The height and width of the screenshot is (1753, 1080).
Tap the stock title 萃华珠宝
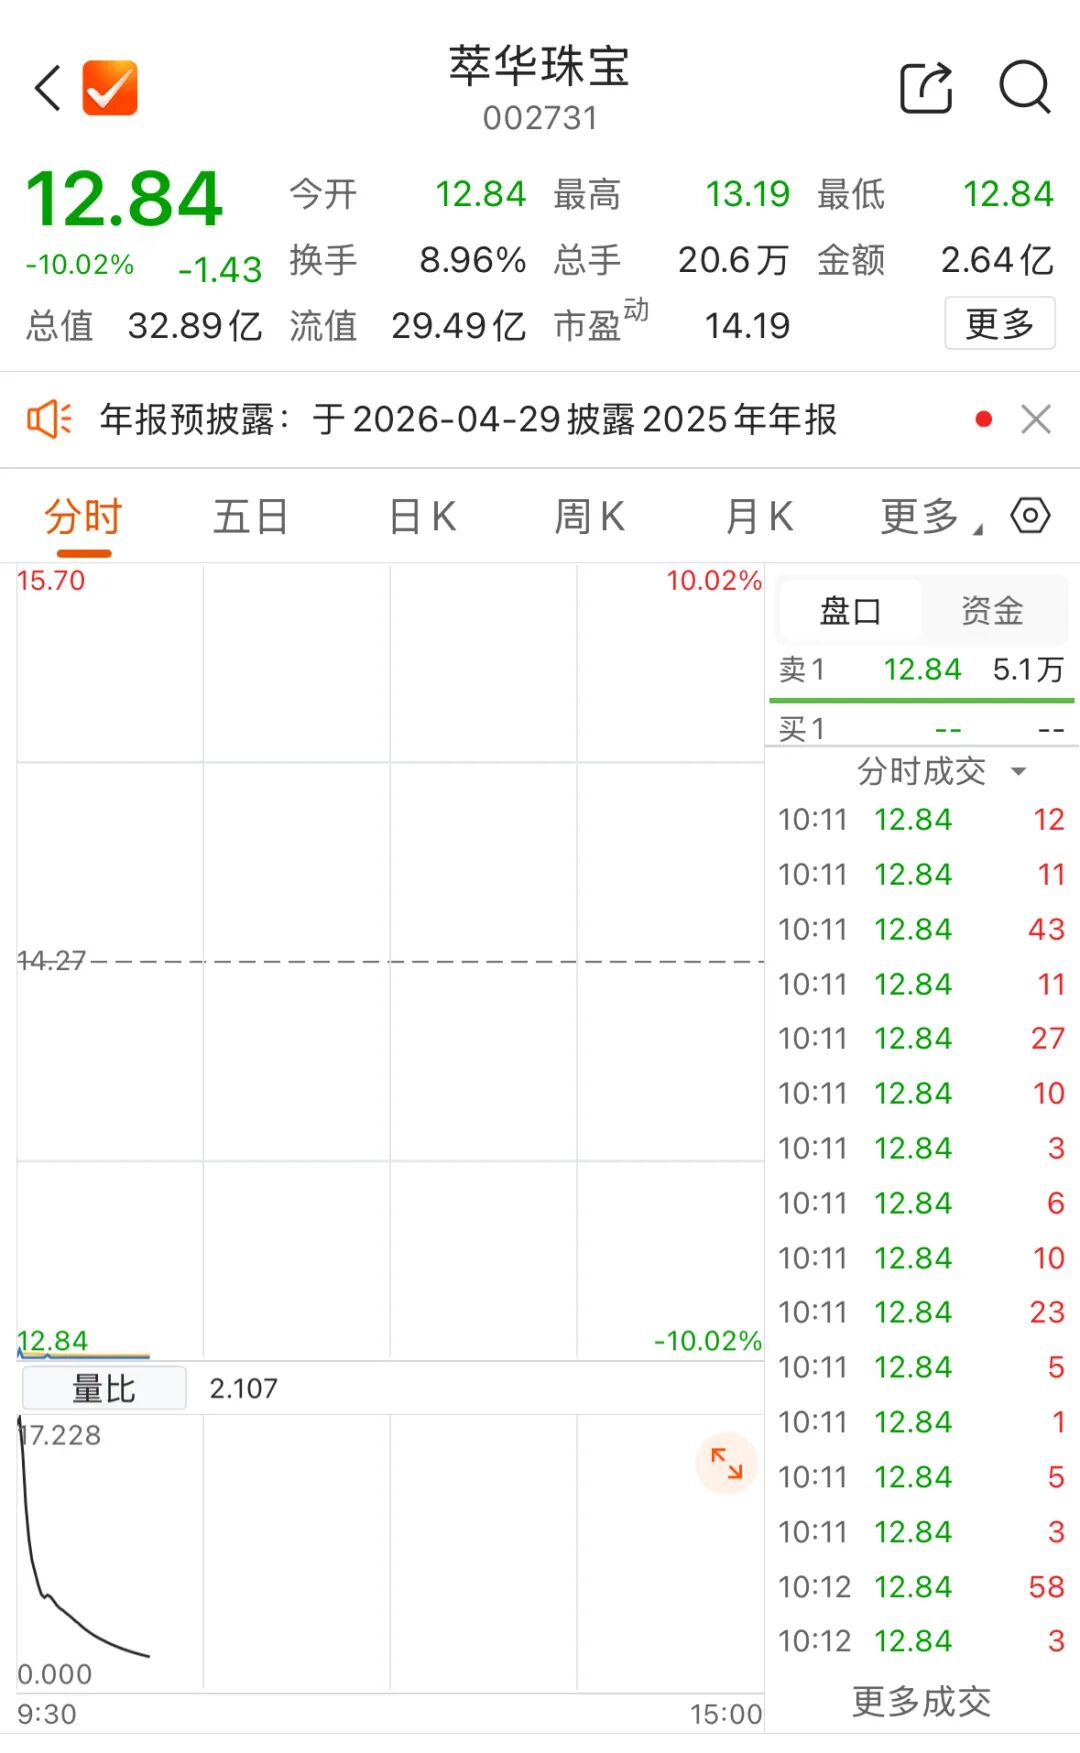(x=539, y=67)
